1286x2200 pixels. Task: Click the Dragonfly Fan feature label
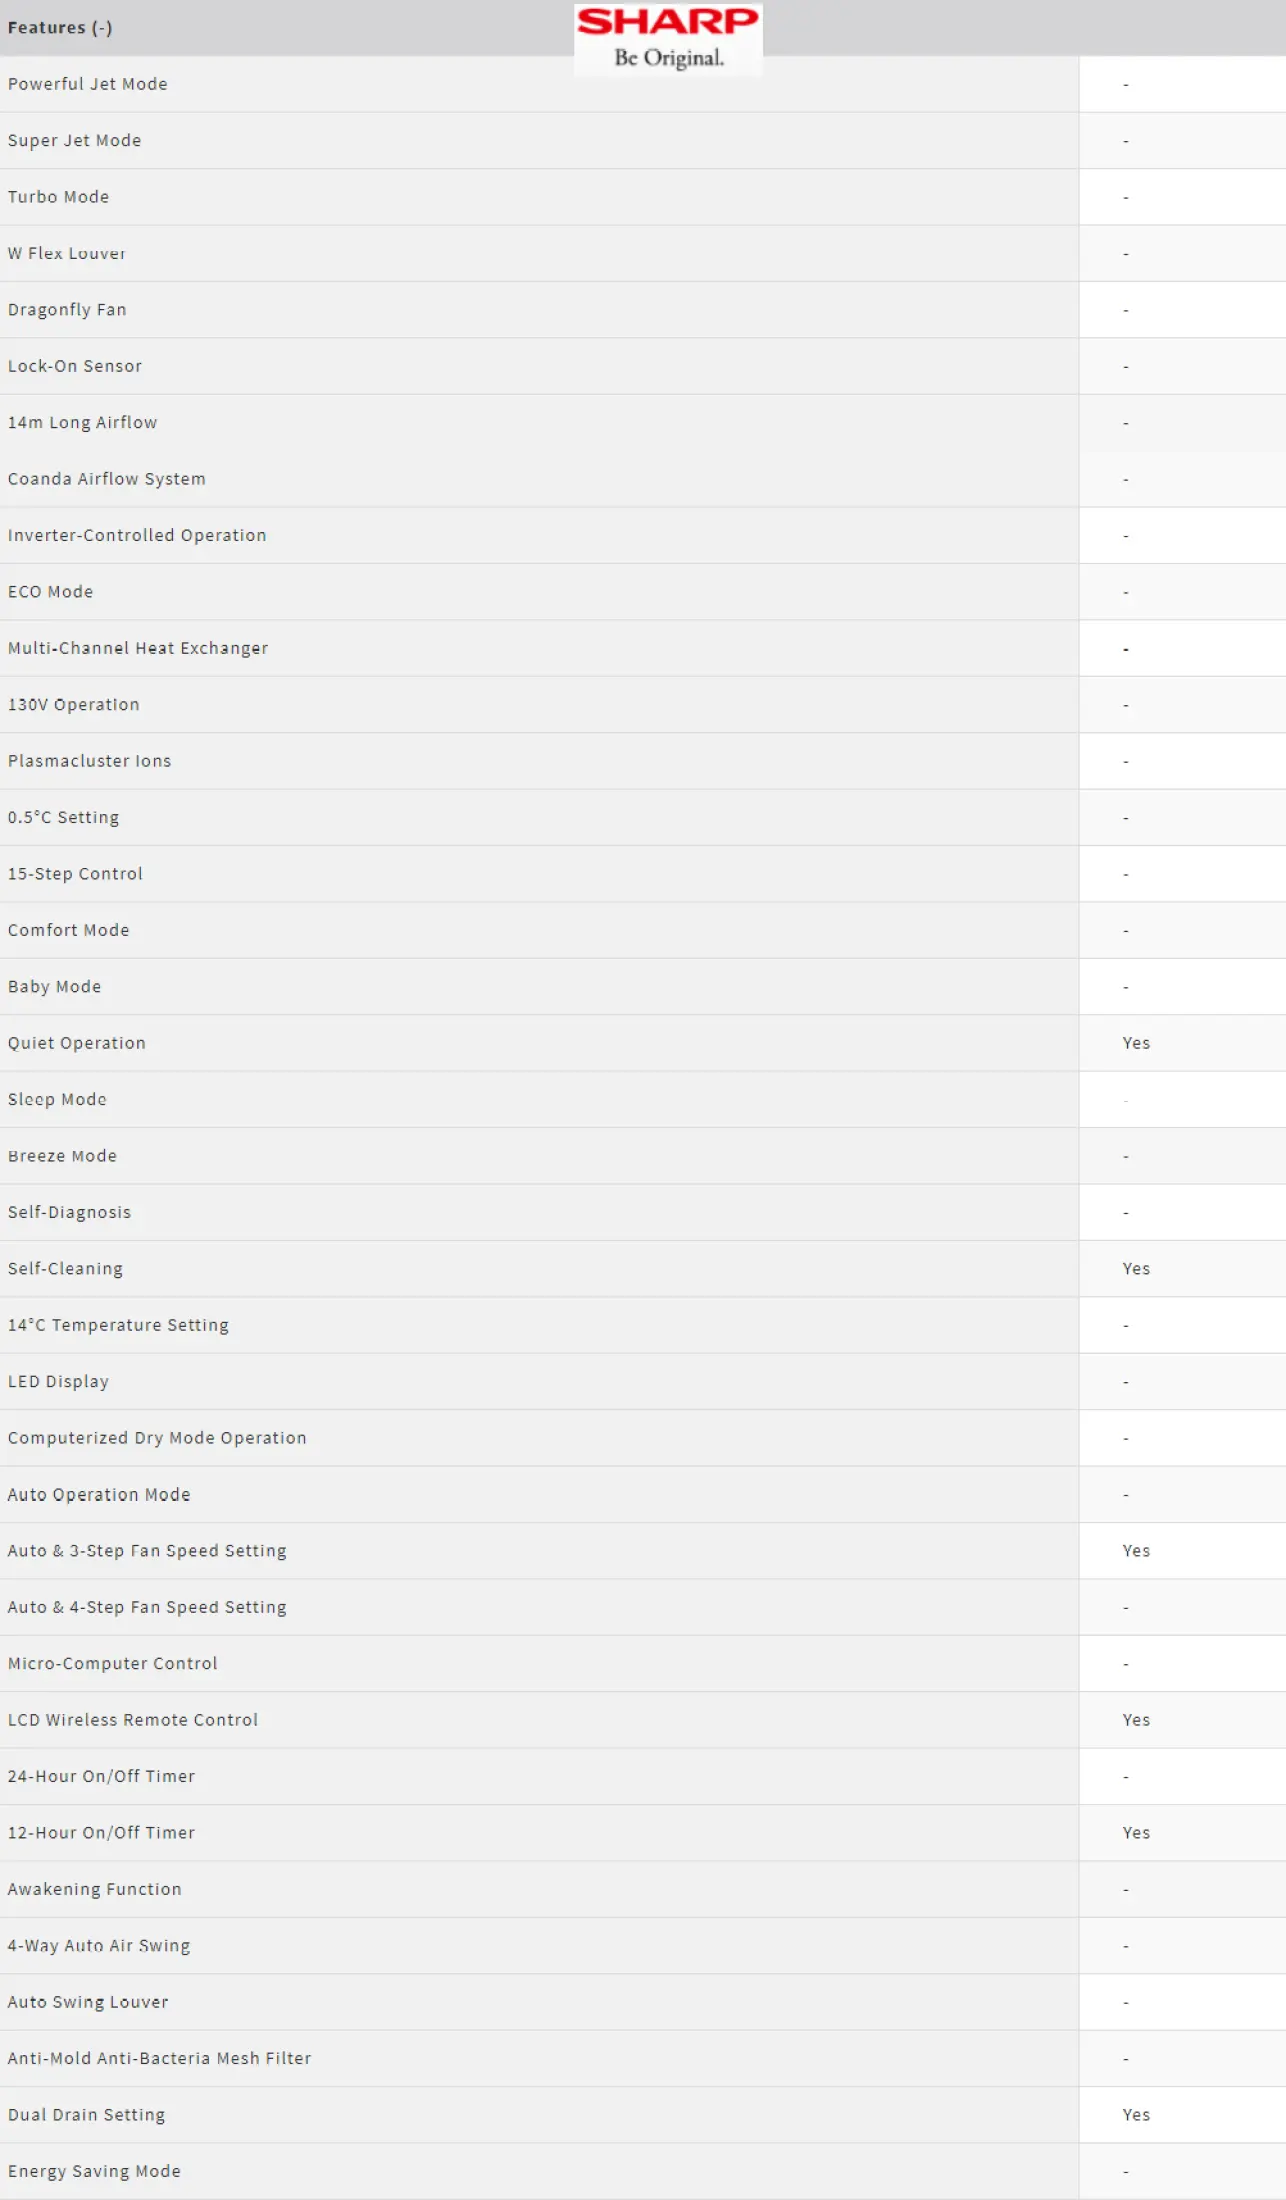67,310
